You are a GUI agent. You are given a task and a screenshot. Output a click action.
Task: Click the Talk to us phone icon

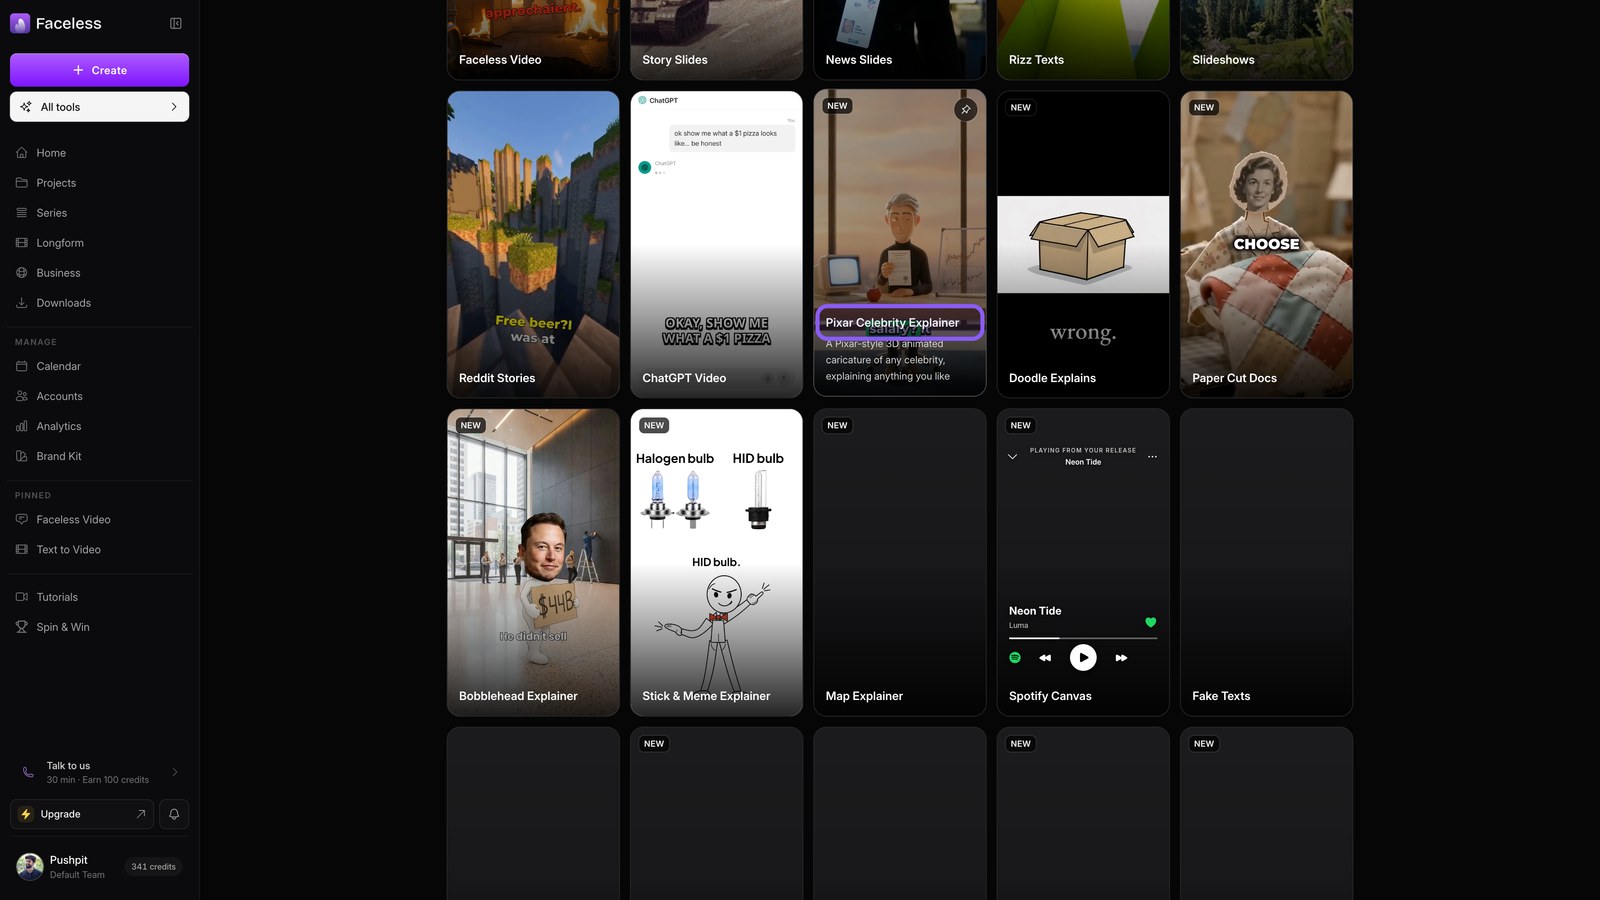click(28, 772)
